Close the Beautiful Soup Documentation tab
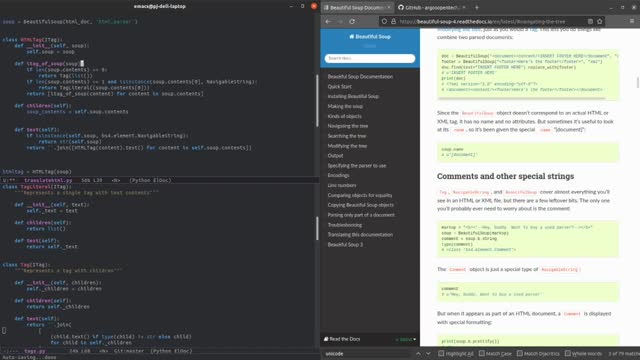The height and width of the screenshot is (360, 640). [389, 7]
